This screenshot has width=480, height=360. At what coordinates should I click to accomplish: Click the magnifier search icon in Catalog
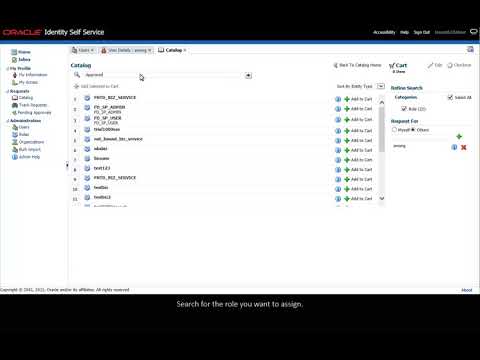[x=77, y=75]
